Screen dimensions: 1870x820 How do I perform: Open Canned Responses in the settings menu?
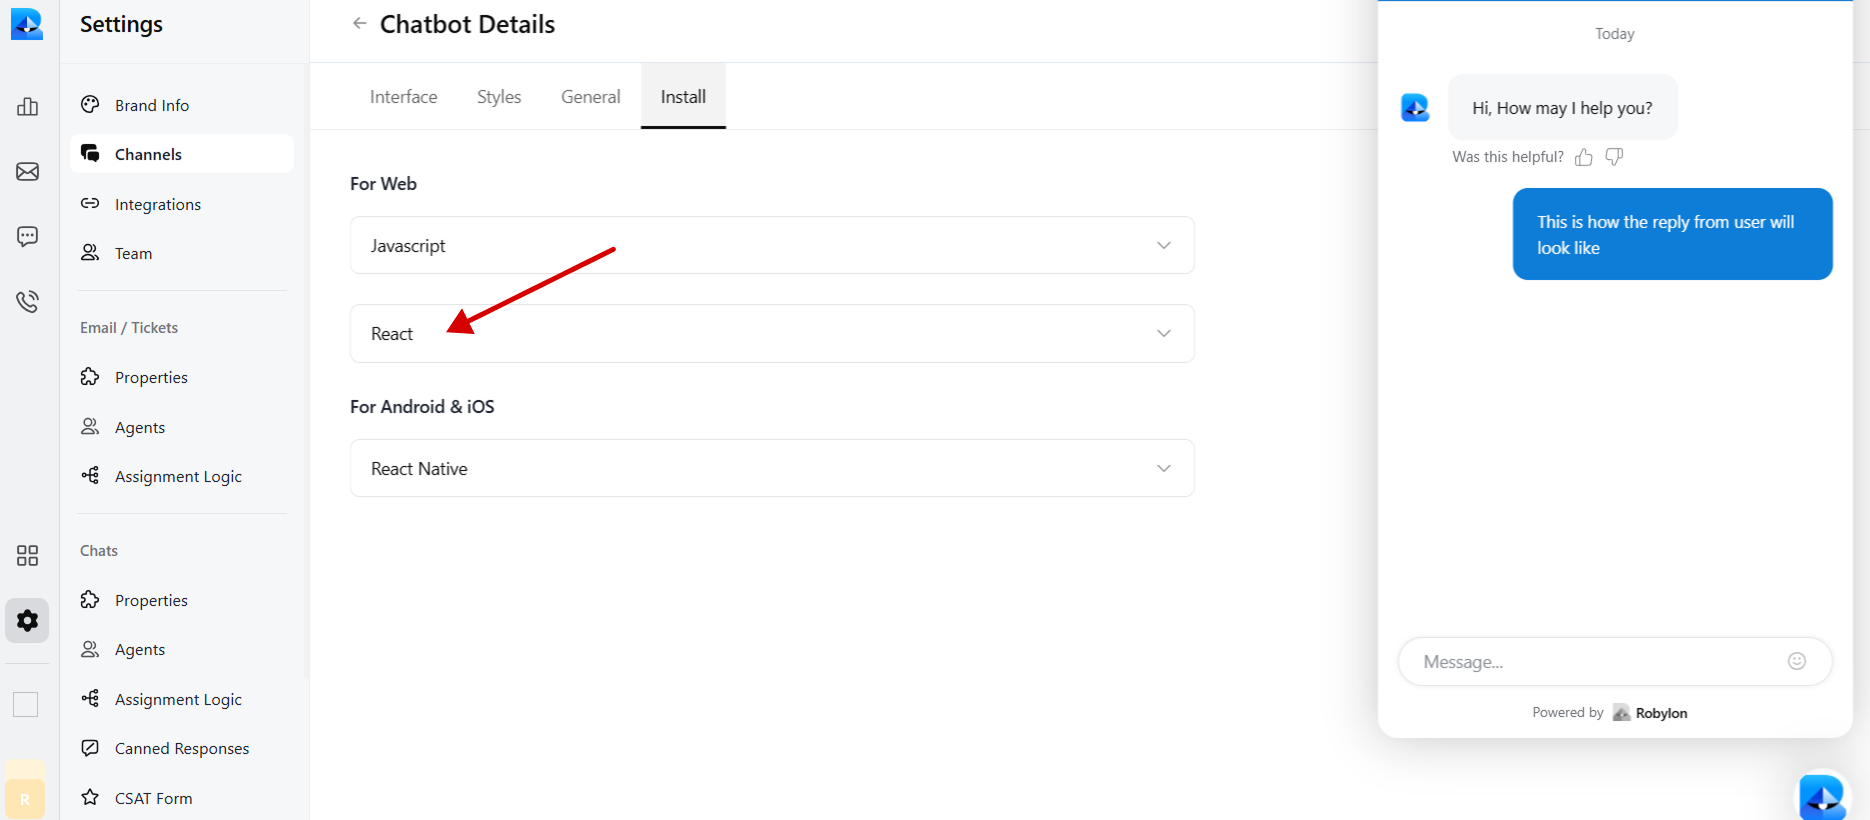(182, 747)
